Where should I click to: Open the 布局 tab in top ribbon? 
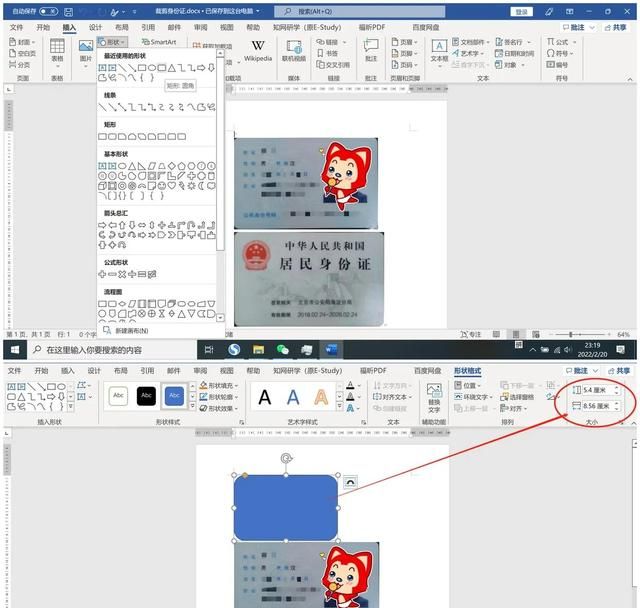(121, 28)
